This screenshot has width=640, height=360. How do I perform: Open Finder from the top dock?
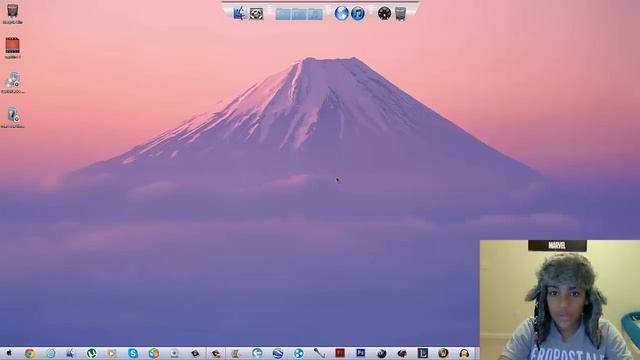coord(240,13)
